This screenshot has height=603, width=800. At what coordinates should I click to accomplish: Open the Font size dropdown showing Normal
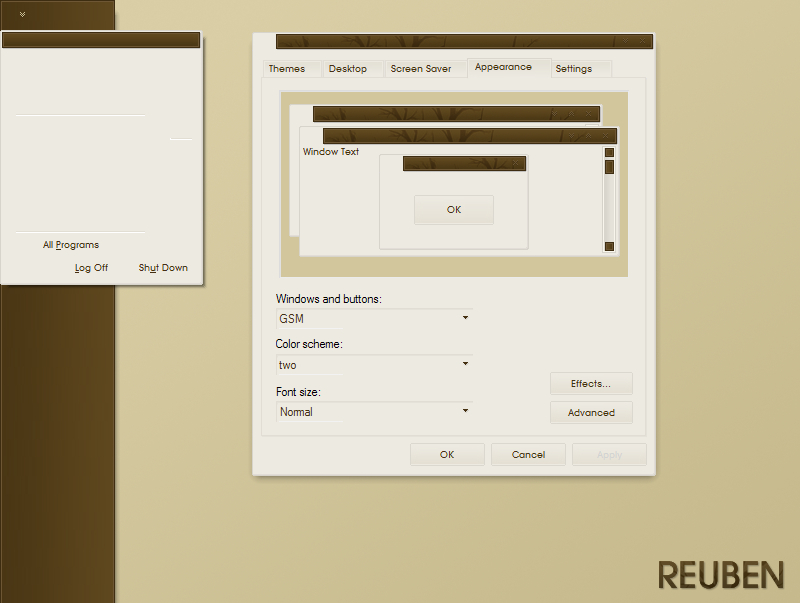click(374, 412)
